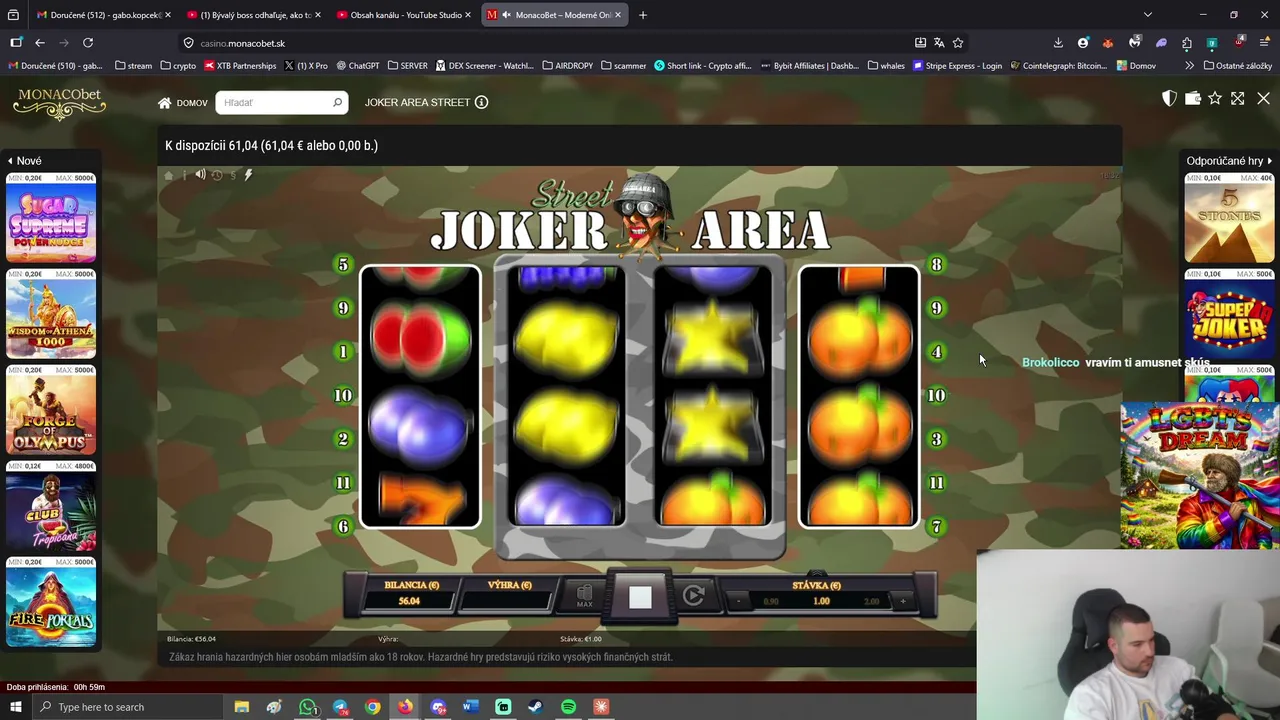Image resolution: width=1280 pixels, height=720 pixels.
Task: Decrease stake with the minus button
Action: [740, 601]
